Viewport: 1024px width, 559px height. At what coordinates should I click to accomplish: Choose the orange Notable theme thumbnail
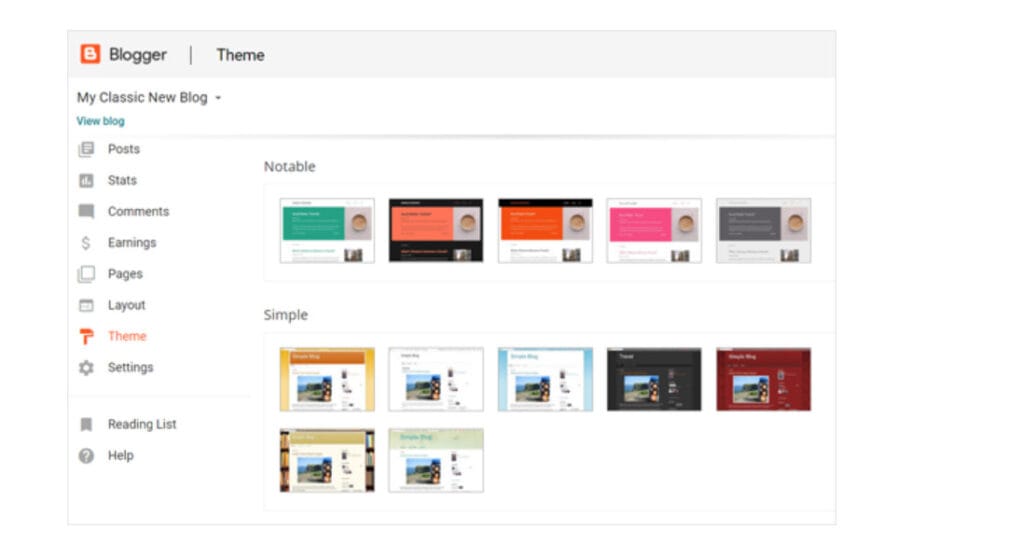[x=545, y=231]
